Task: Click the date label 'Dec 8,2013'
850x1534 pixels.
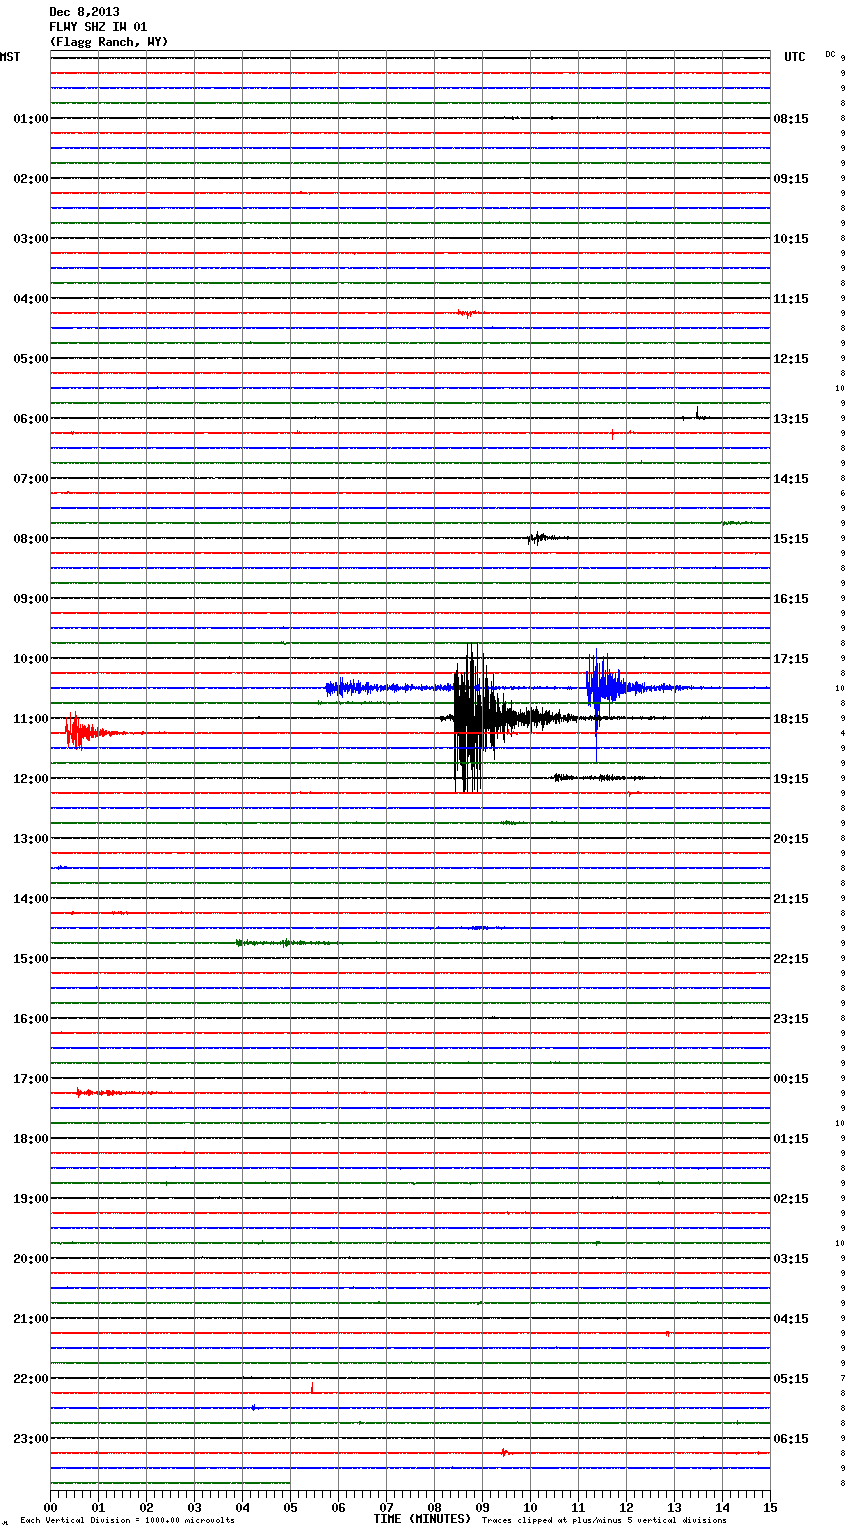Action: (x=84, y=12)
